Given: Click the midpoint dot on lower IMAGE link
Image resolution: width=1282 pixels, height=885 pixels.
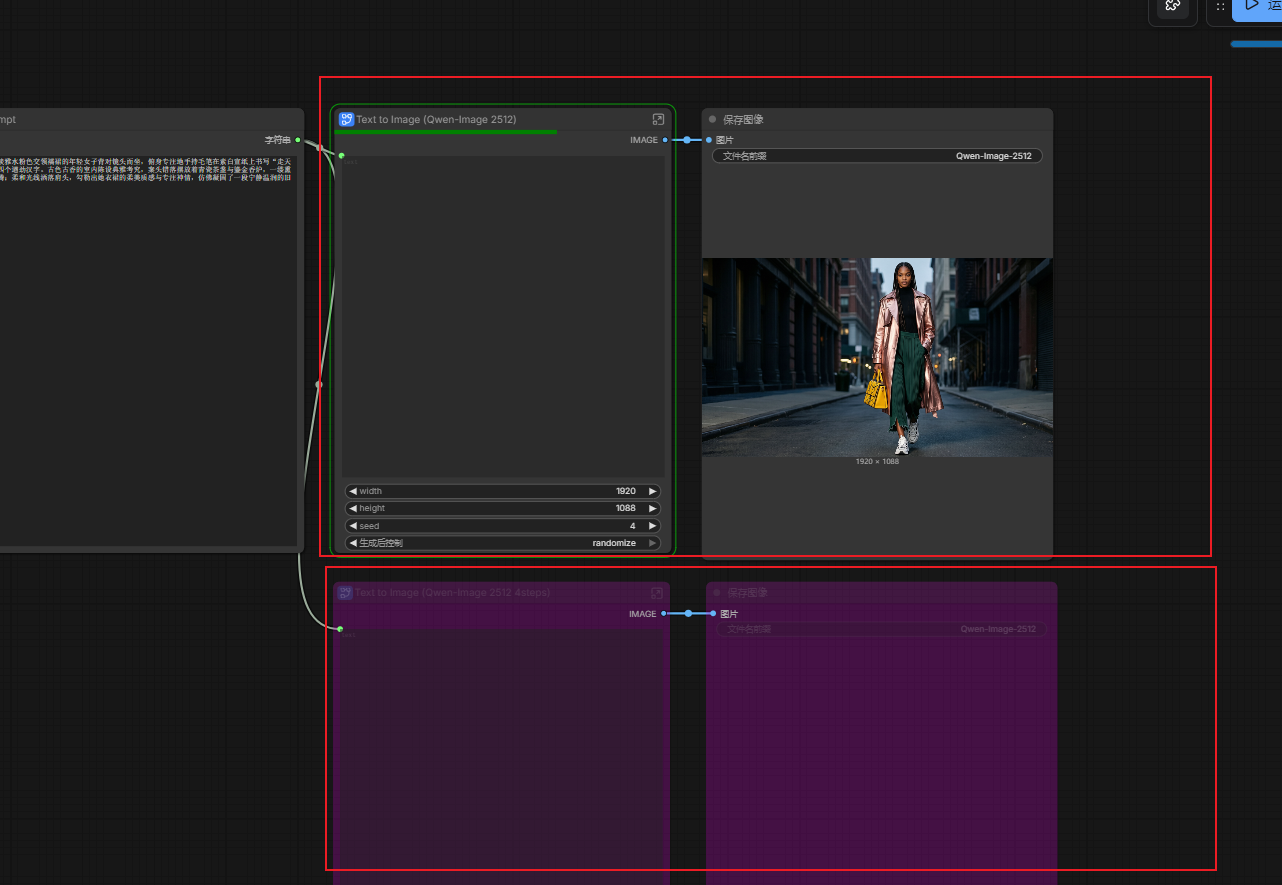Looking at the screenshot, I should (x=688, y=613).
